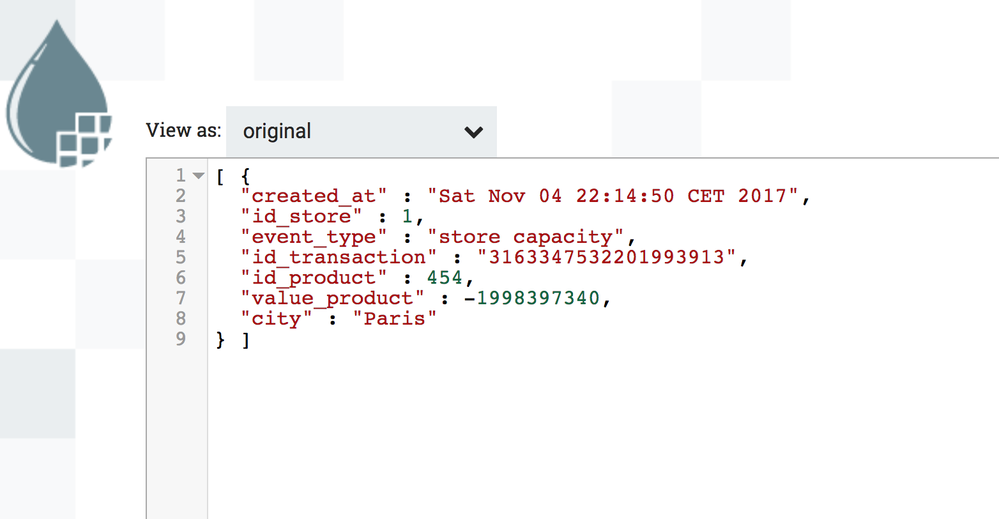Click the "event_type" key
Viewport: 999px width, 519px height.
[314, 237]
